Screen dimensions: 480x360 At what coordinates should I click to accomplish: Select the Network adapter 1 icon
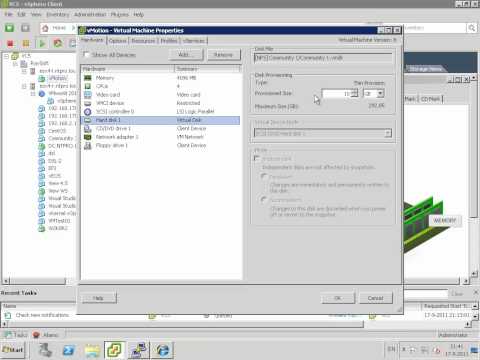[88, 137]
